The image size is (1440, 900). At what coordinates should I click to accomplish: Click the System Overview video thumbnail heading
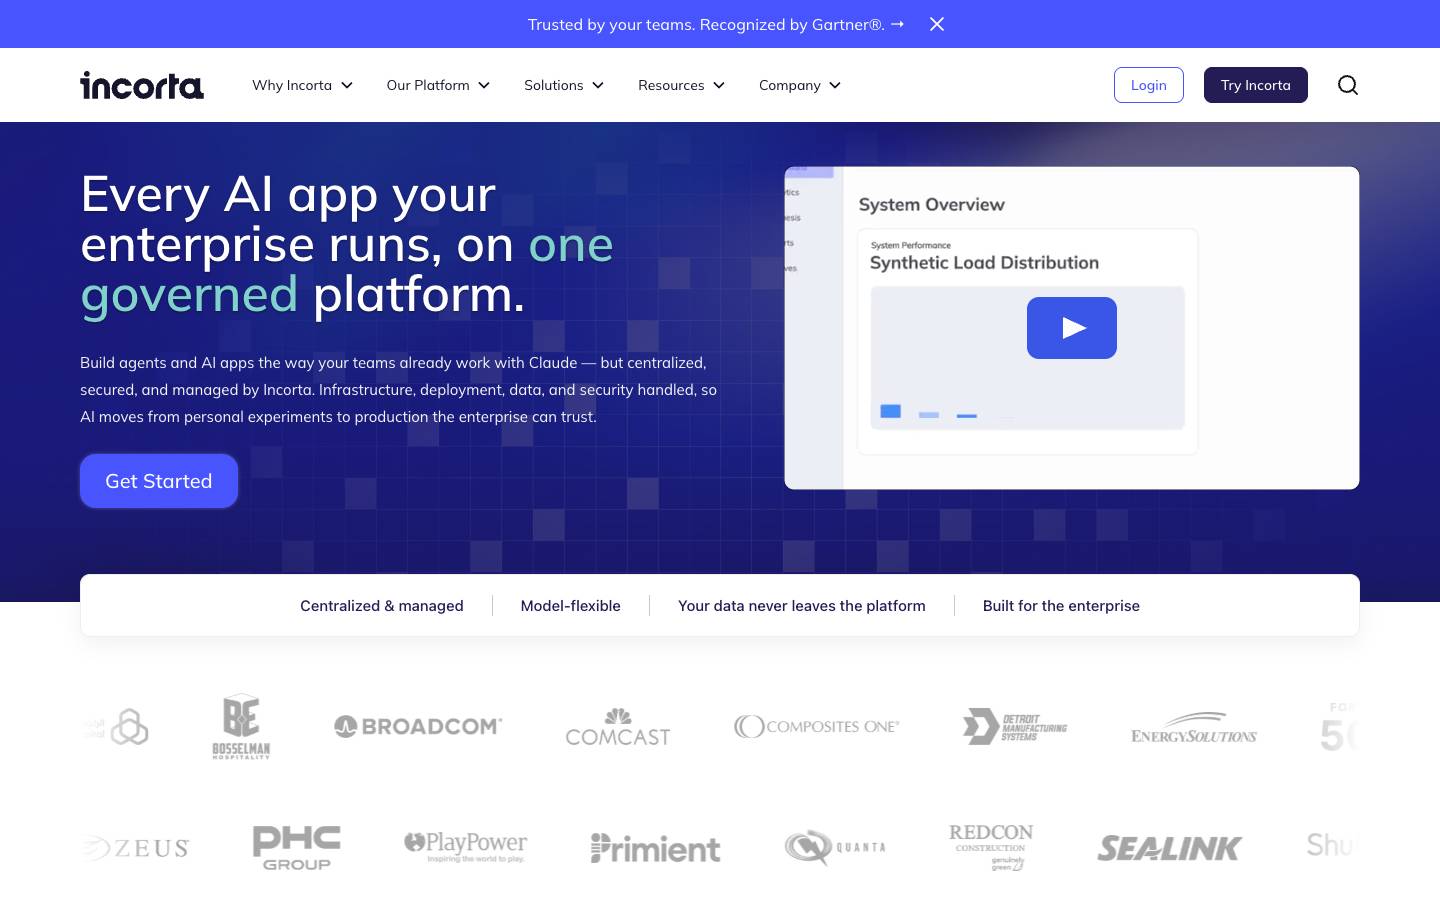(x=931, y=204)
